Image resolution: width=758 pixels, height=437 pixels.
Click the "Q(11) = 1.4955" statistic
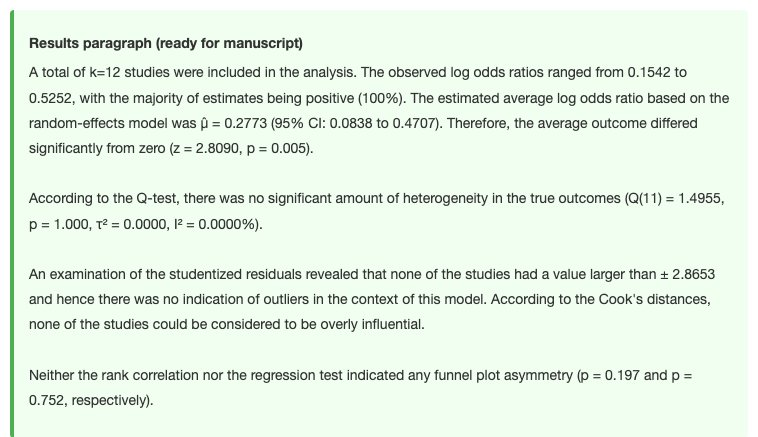click(675, 199)
